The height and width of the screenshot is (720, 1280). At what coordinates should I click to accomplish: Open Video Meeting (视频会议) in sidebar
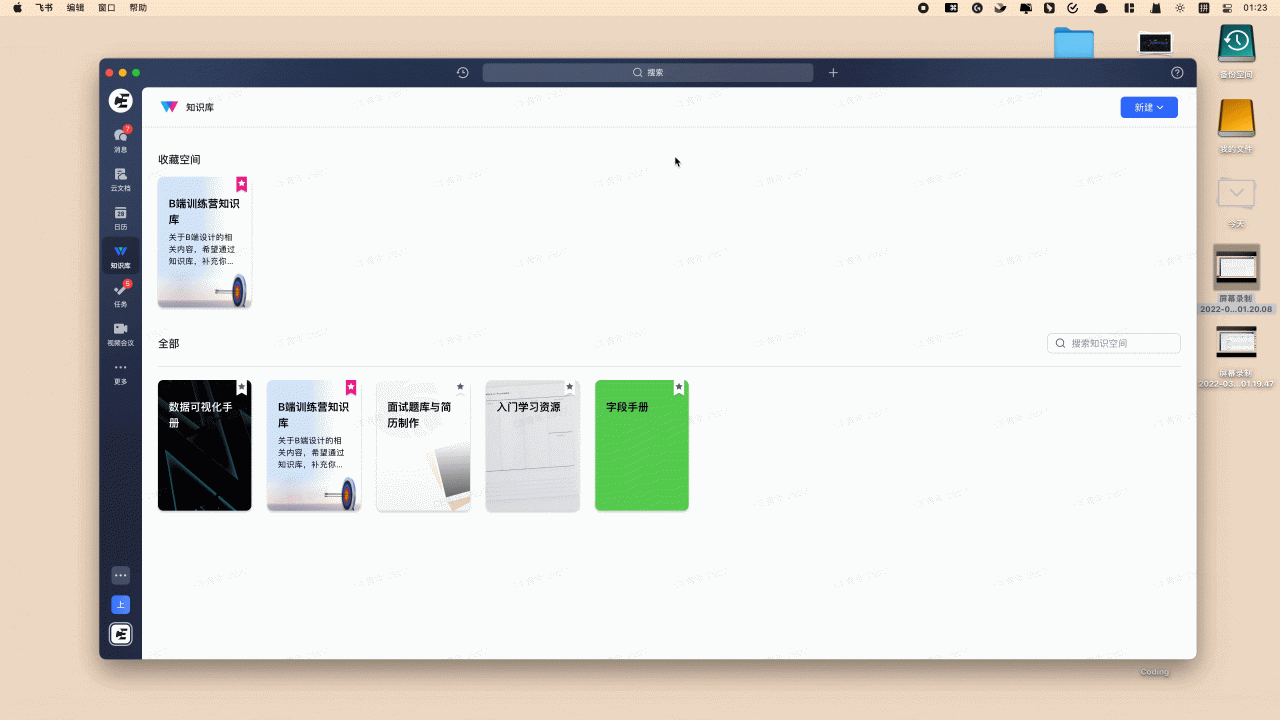pyautogui.click(x=120, y=333)
